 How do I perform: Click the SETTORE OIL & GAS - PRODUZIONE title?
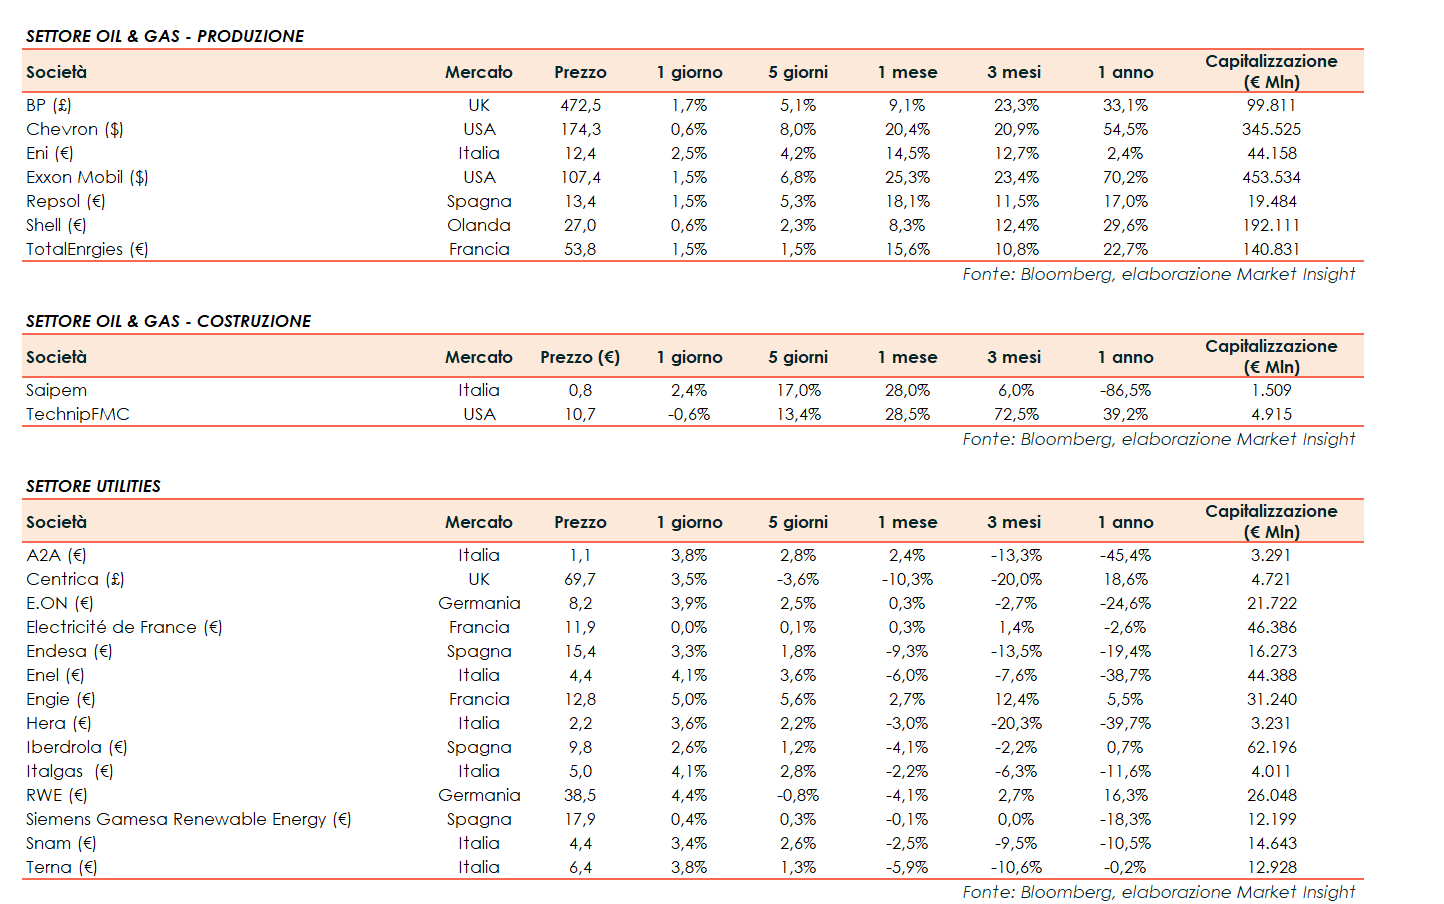click(x=165, y=36)
